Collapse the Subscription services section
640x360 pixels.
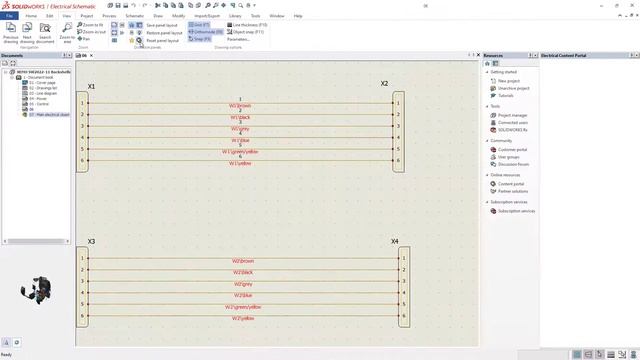[x=487, y=202]
